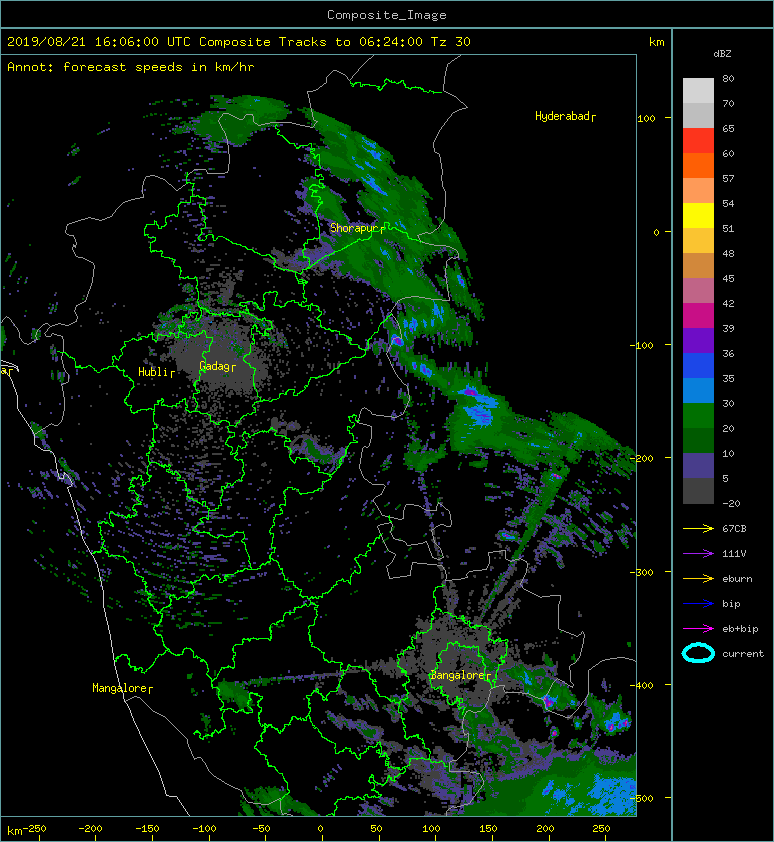
Task: Click the 60 dBZ orange swatch
Action: click(x=698, y=165)
